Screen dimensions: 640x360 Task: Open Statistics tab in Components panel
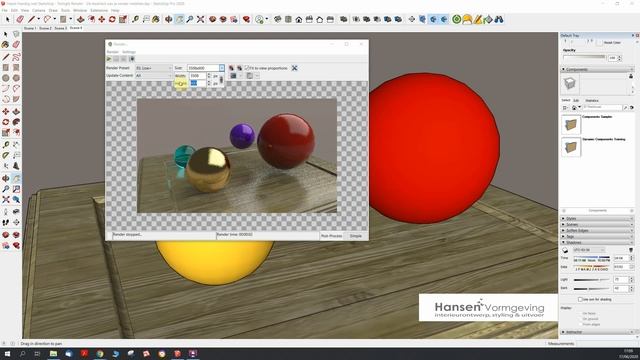(592, 100)
